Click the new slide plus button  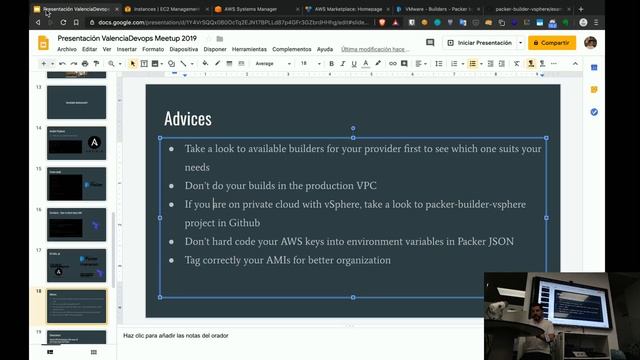pos(44,64)
